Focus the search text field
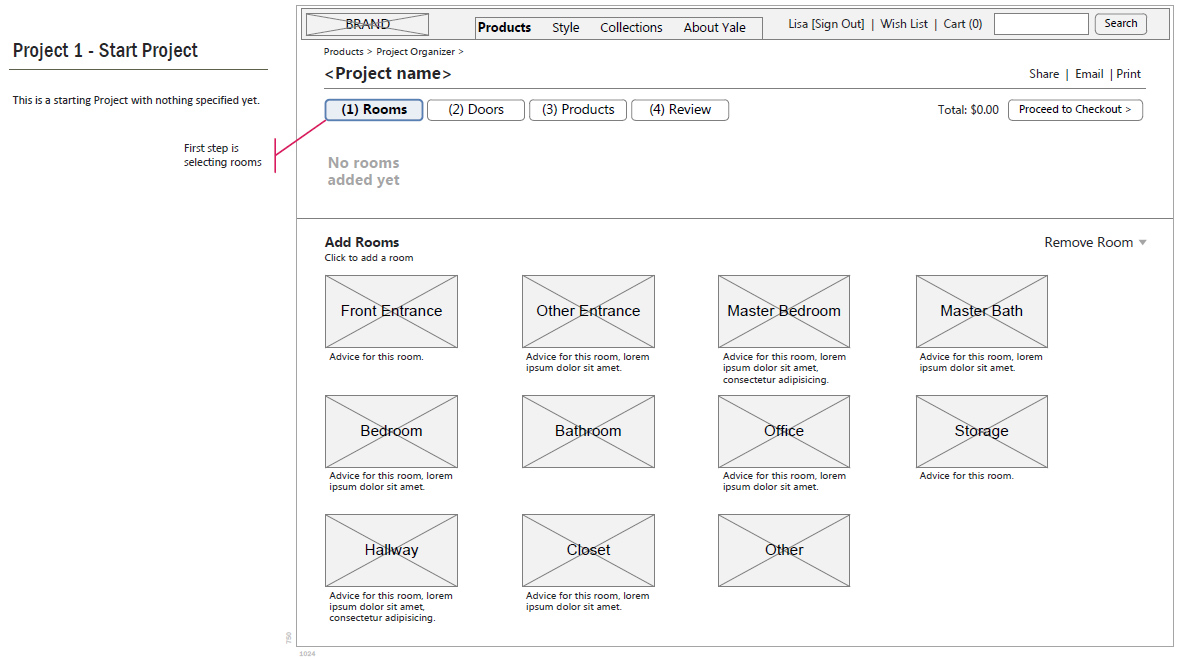The height and width of the screenshot is (659, 1179). click(x=1041, y=24)
